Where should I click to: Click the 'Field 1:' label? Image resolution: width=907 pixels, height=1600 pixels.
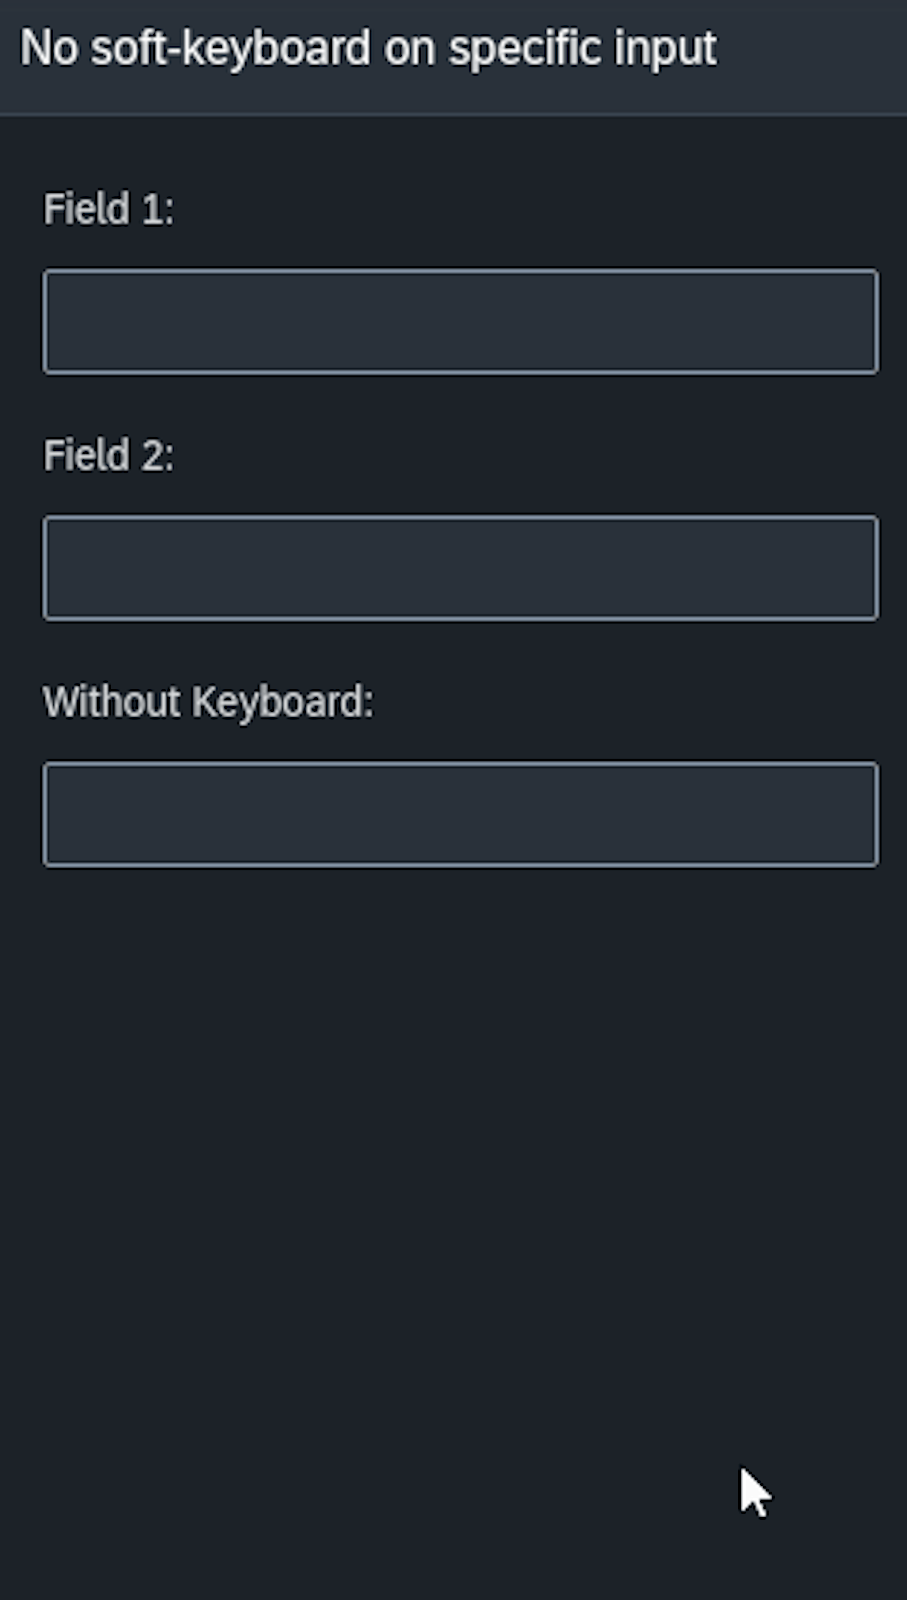(108, 210)
